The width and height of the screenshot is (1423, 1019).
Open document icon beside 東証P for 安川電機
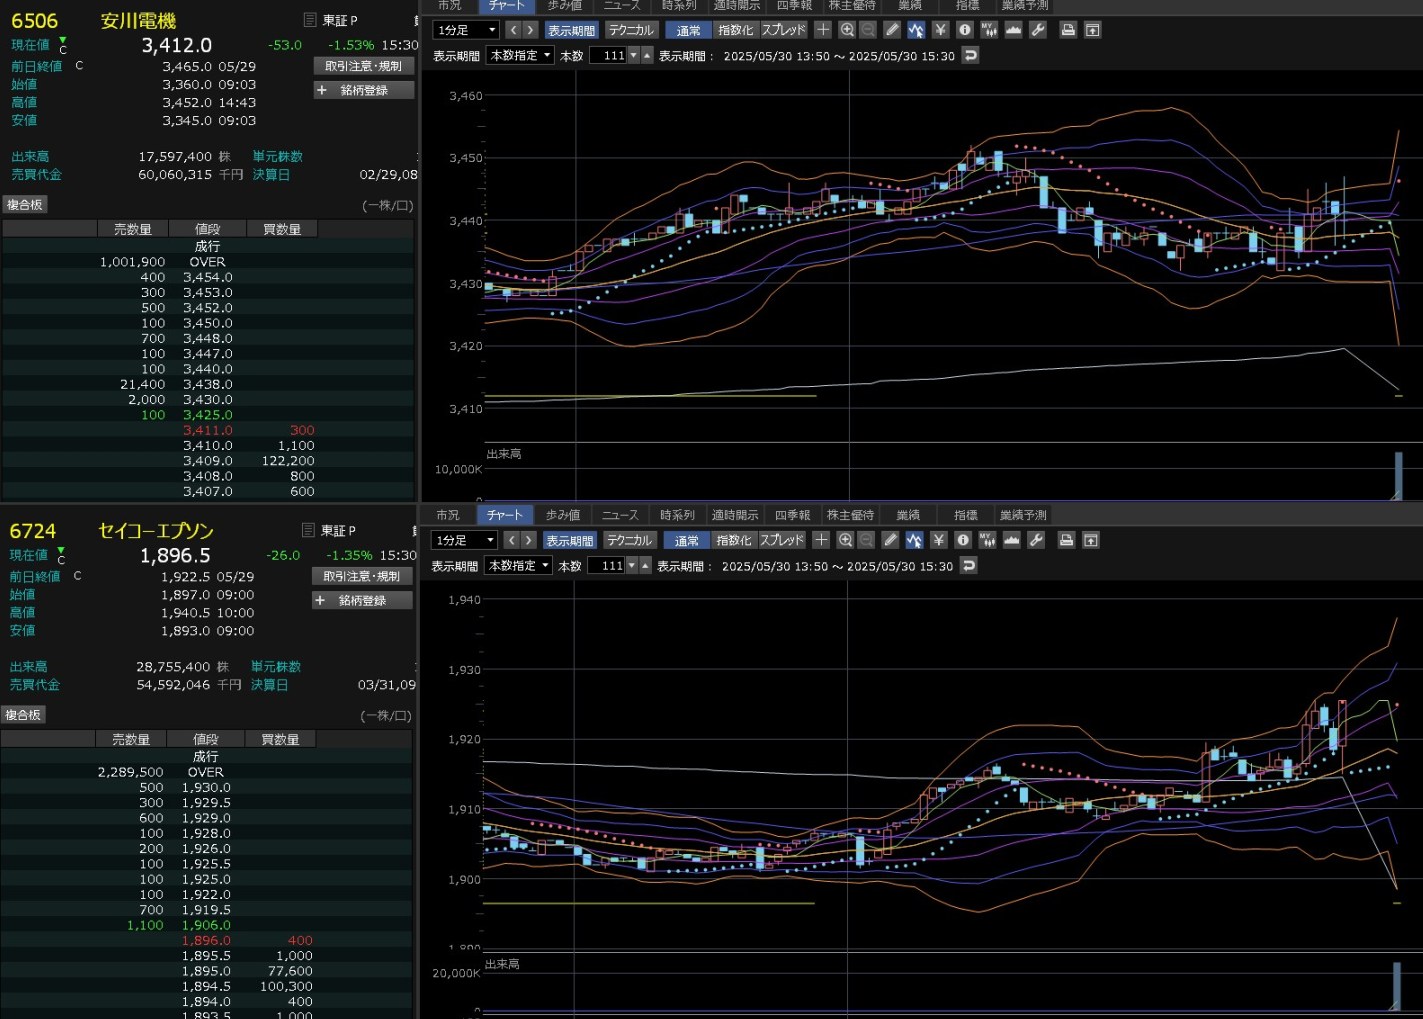[x=310, y=20]
